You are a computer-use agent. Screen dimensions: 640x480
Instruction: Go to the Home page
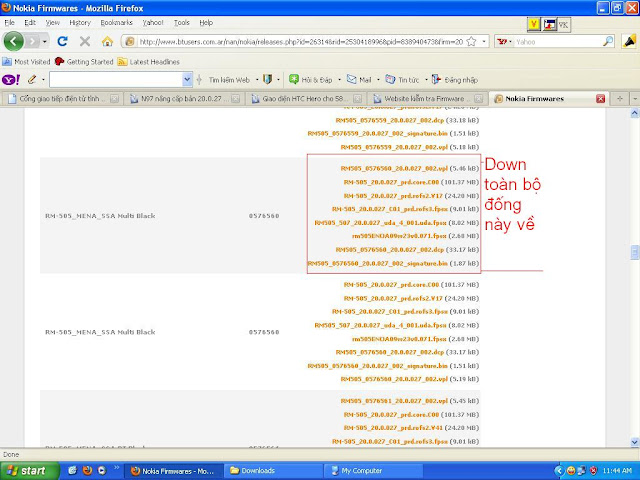pyautogui.click(x=107, y=41)
